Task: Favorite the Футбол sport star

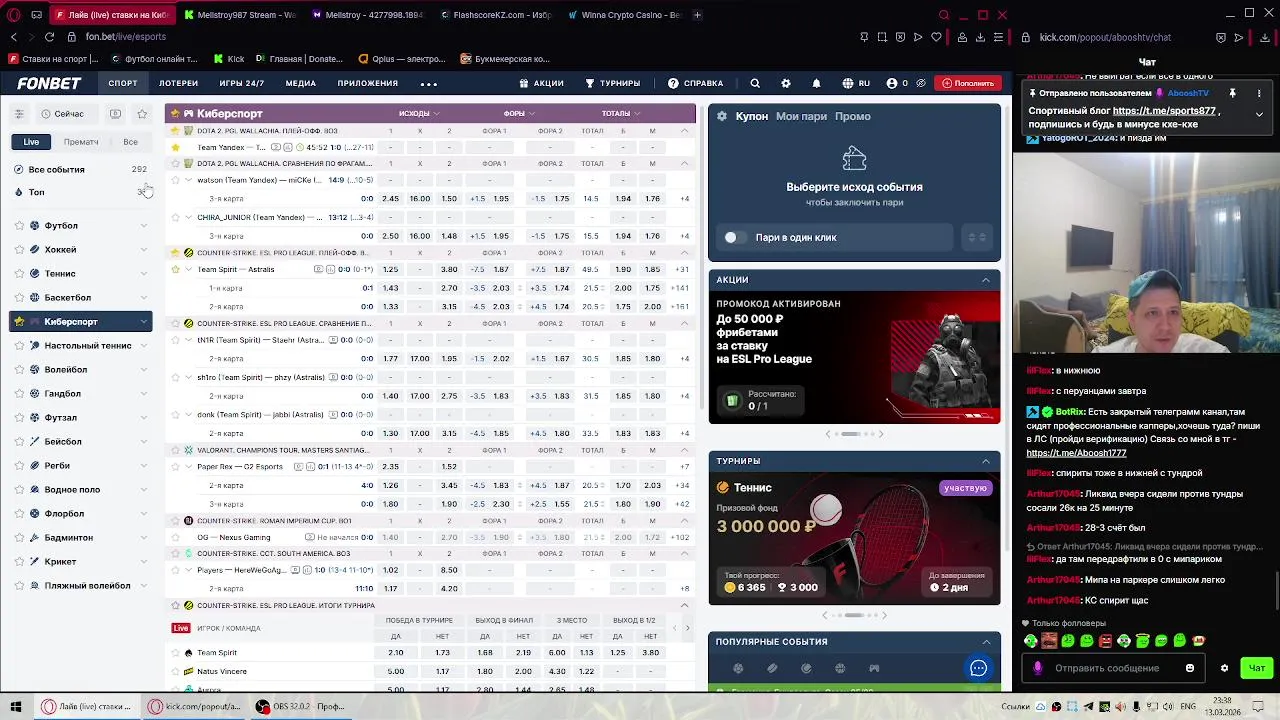Action: [x=19, y=226]
